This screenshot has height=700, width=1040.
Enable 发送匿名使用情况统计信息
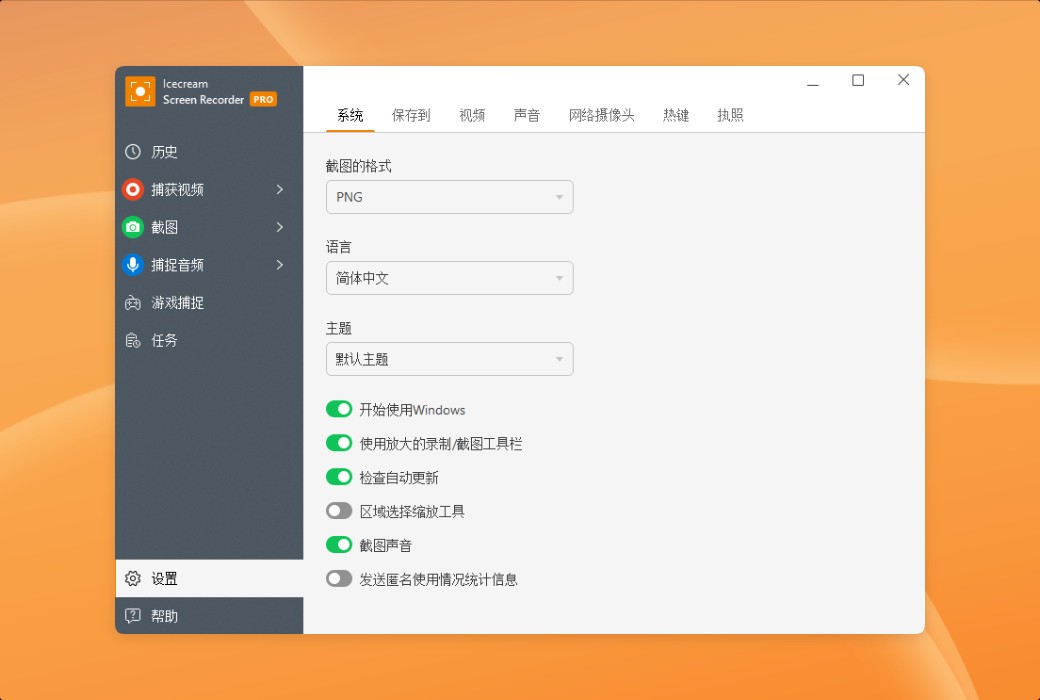pyautogui.click(x=339, y=578)
